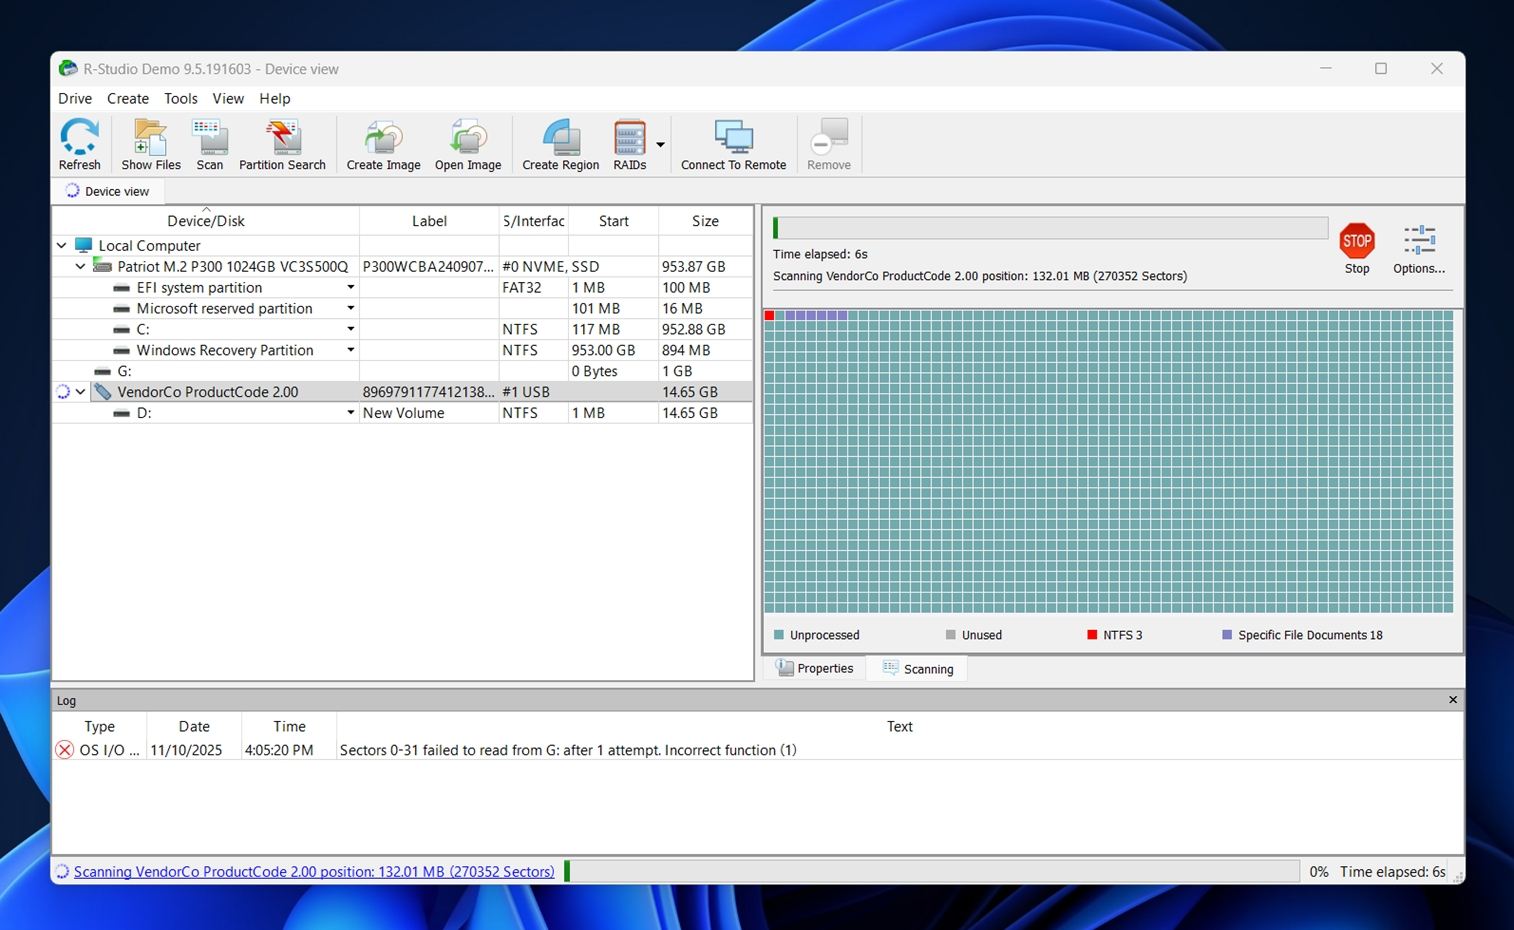Switch to the Properties tab
This screenshot has width=1514, height=930.
(x=815, y=669)
